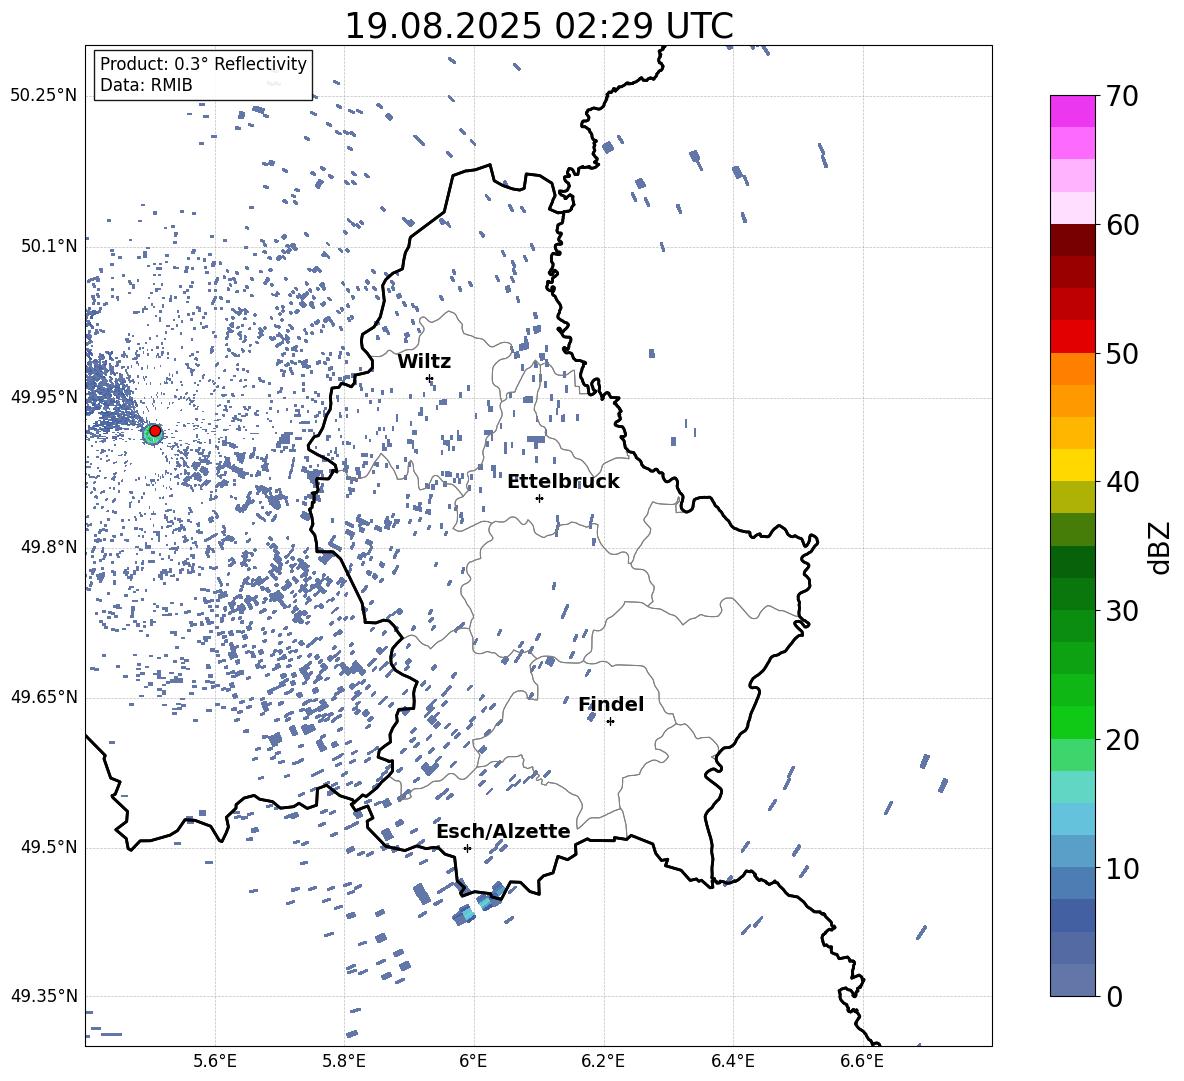Click the colorbar tick label 60
This screenshot has height=1081, width=1184.
click(x=1122, y=225)
